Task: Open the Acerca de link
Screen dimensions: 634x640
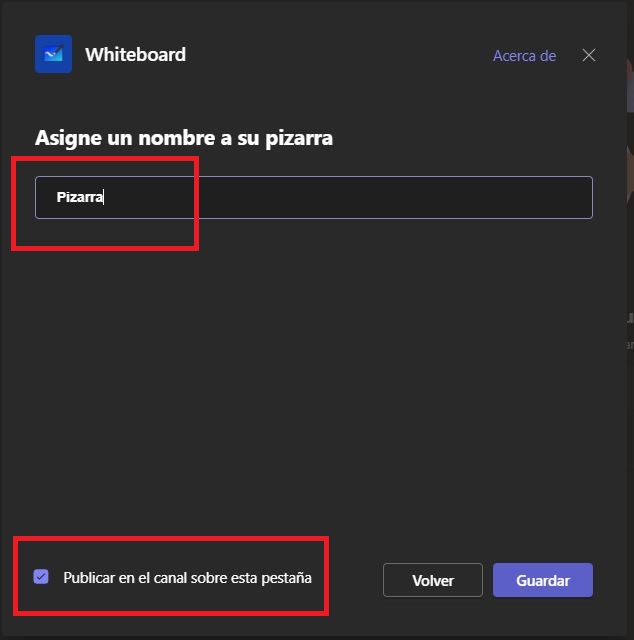Action: 524,56
